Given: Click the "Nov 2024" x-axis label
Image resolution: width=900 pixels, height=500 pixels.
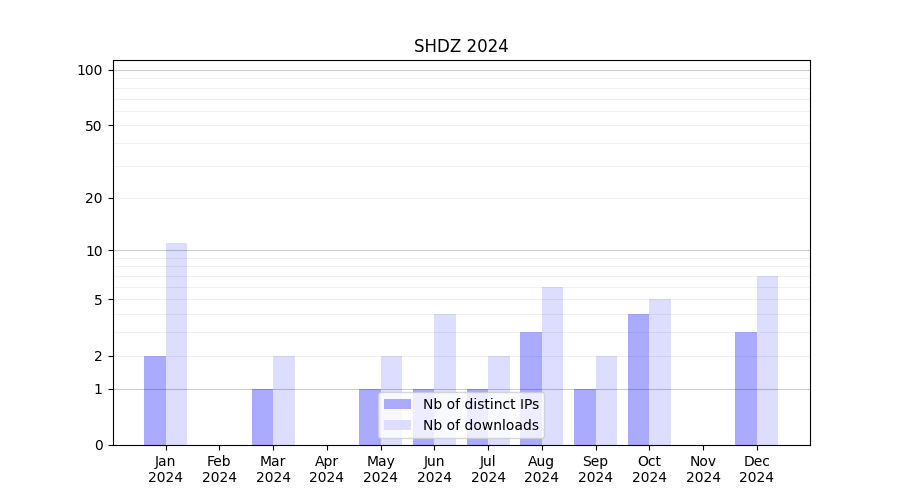Looking at the screenshot, I should click(703, 469).
